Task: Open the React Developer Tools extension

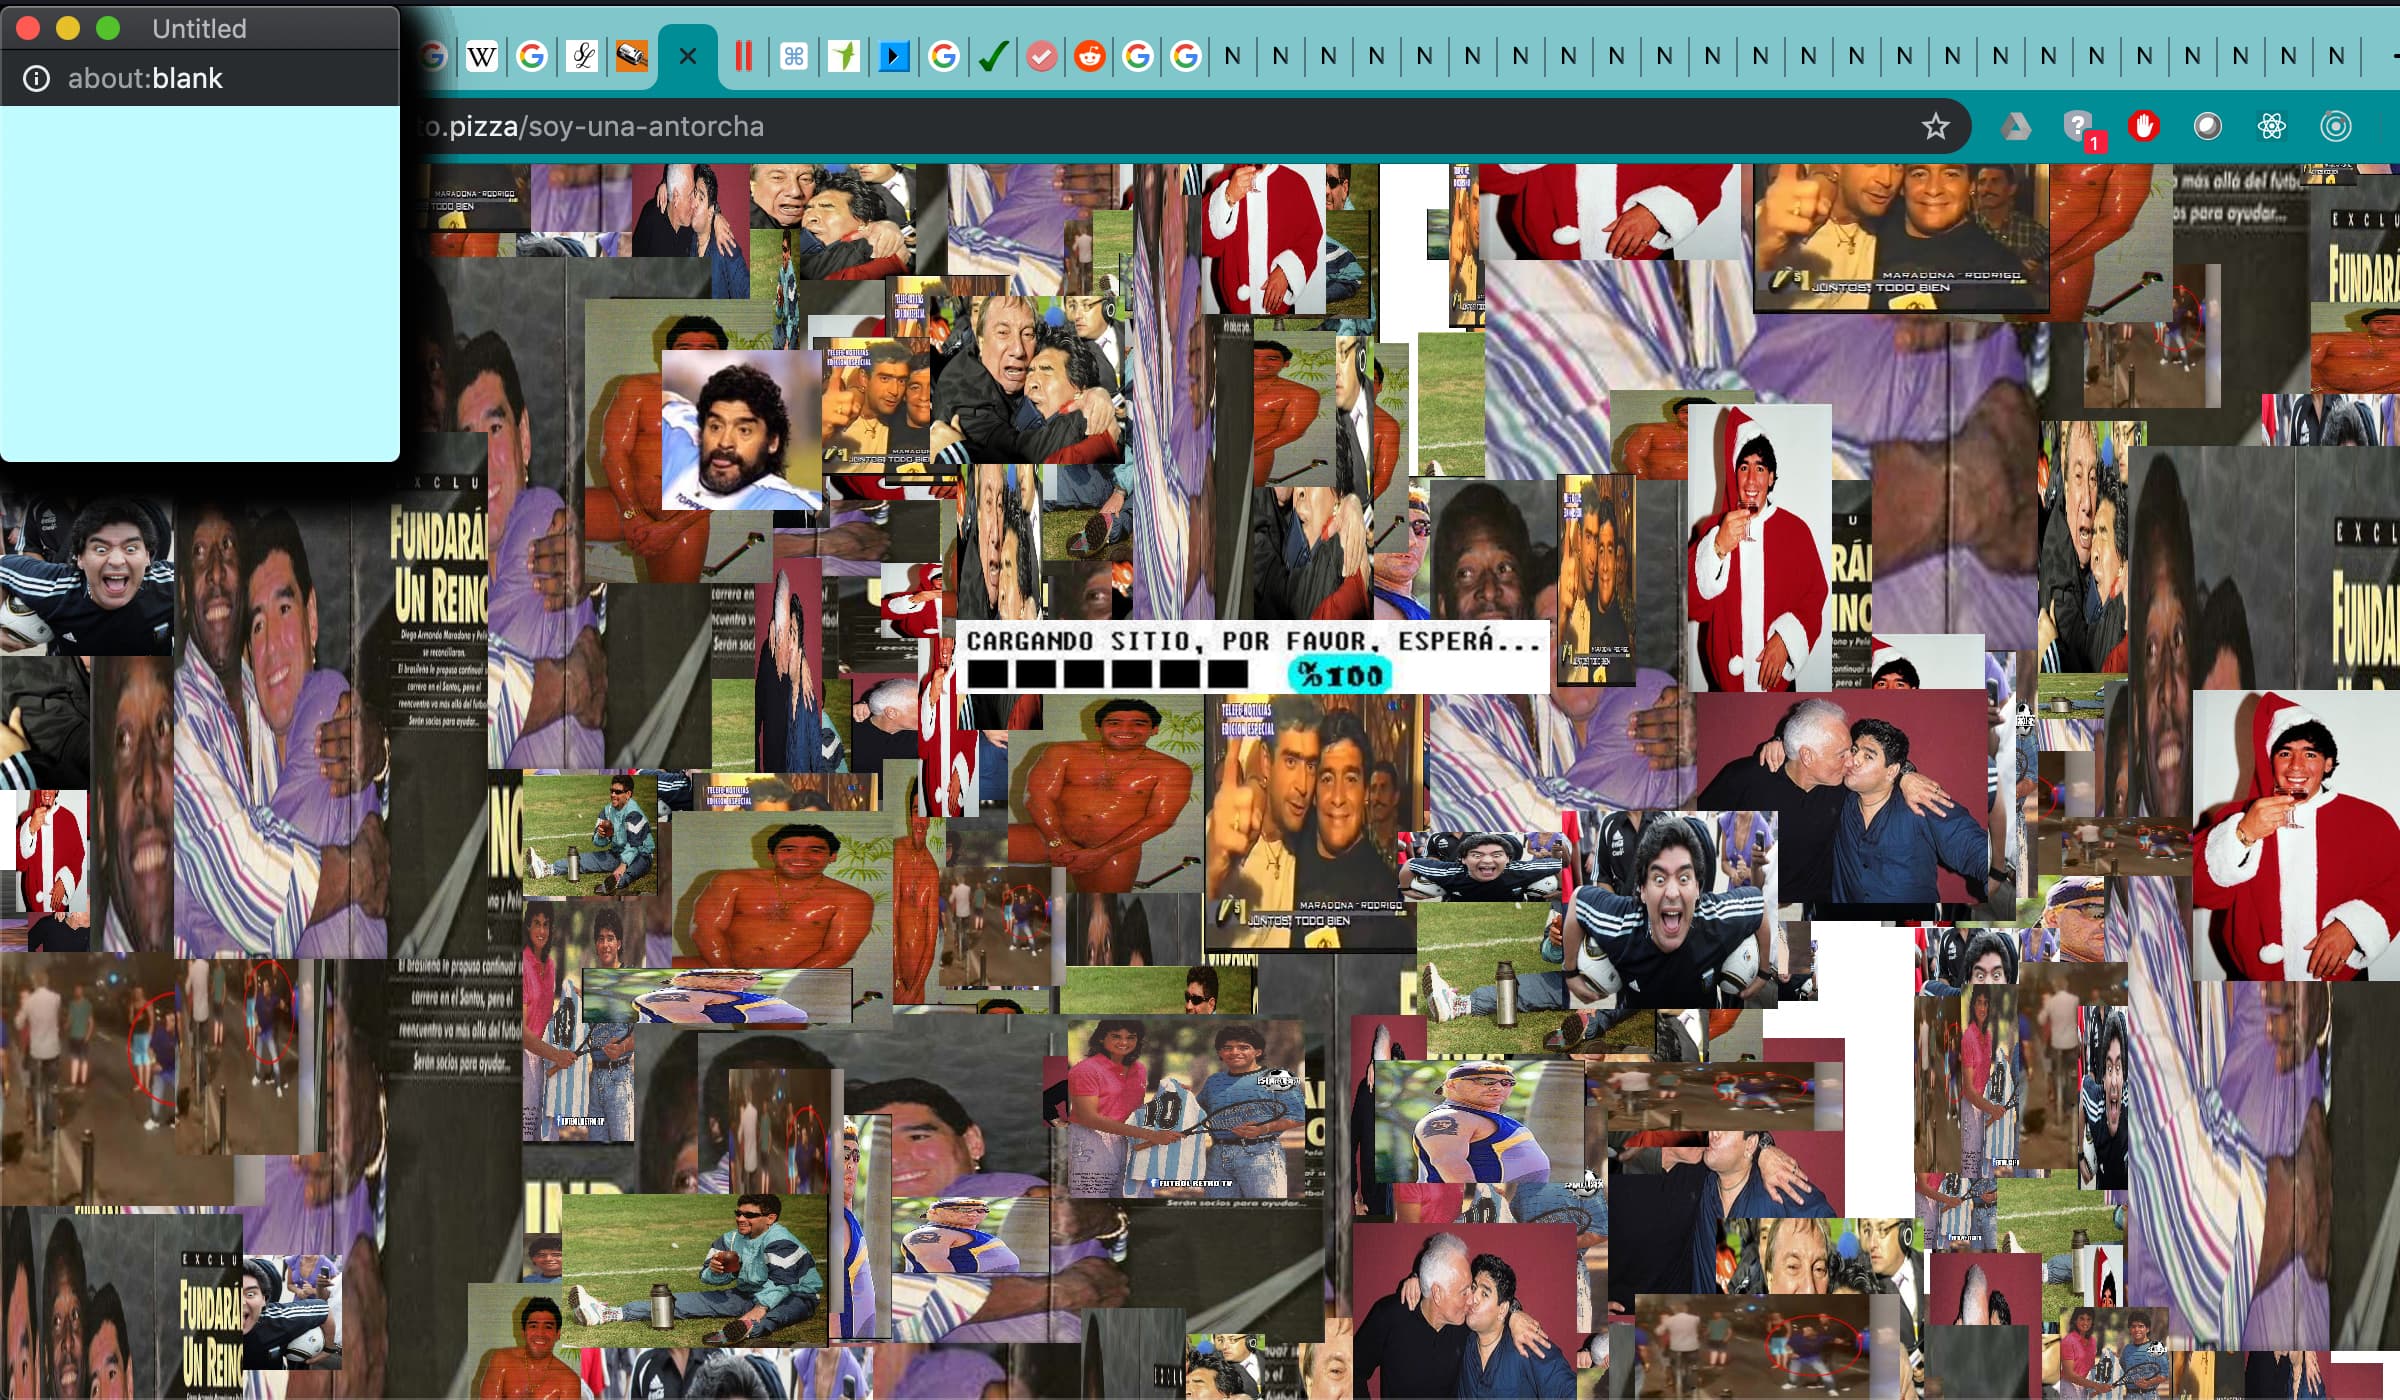Action: click(2272, 127)
